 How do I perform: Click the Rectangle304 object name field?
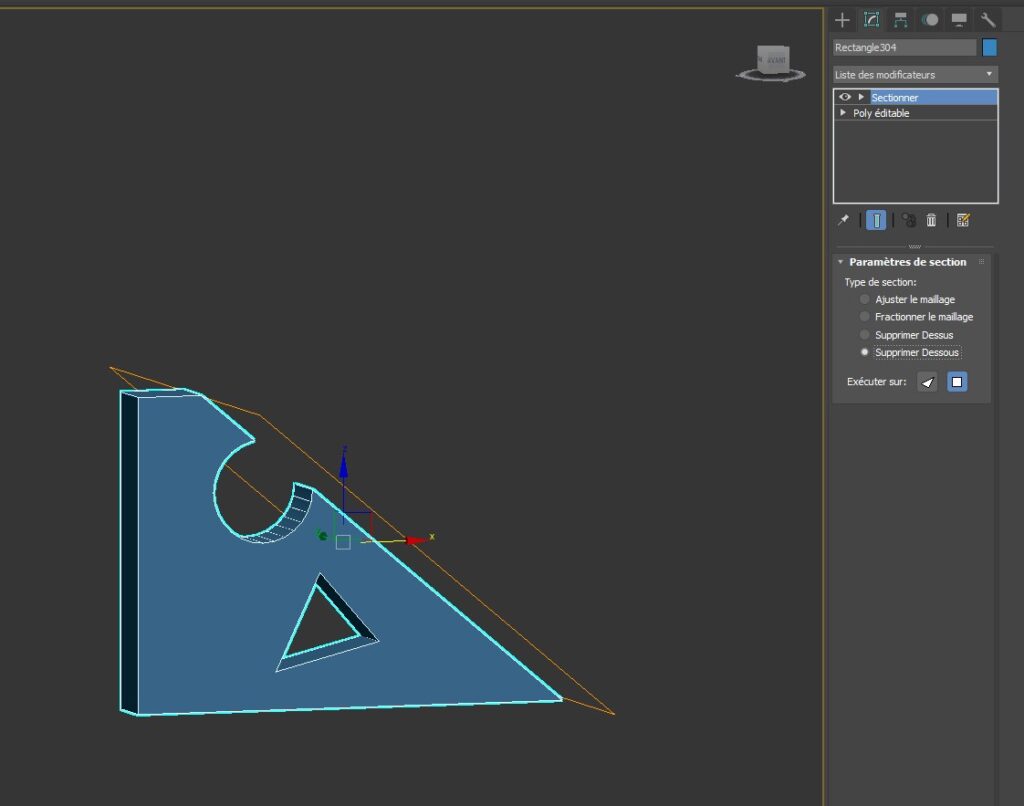(x=904, y=47)
